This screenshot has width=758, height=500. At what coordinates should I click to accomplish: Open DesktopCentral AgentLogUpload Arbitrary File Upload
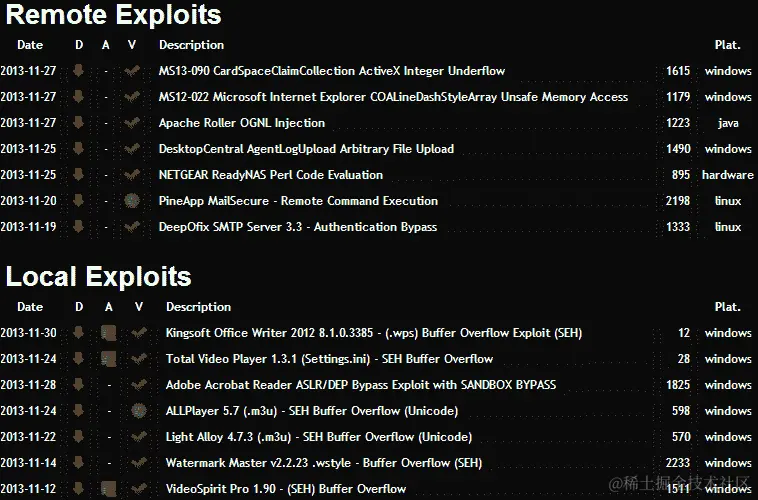(x=306, y=149)
